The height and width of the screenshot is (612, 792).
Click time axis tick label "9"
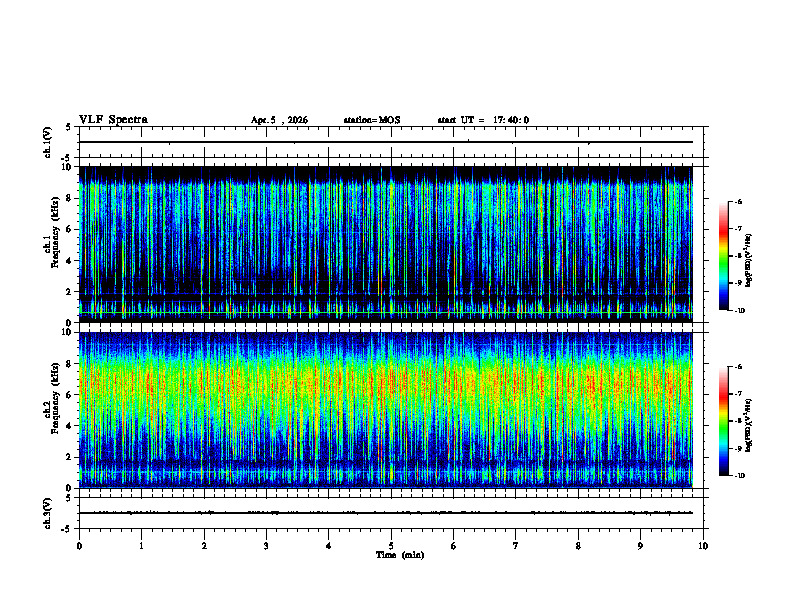click(640, 546)
